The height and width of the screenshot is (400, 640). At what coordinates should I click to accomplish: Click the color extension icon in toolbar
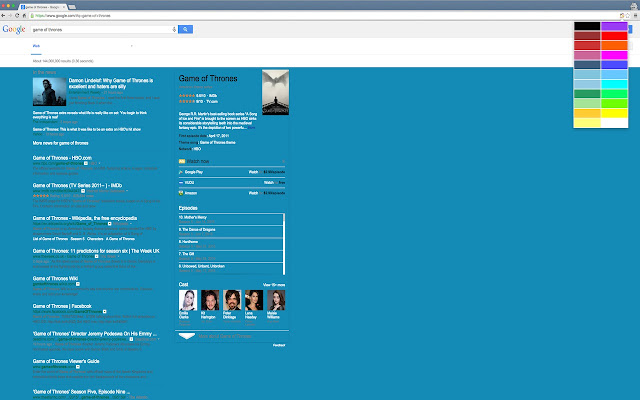(x=622, y=16)
